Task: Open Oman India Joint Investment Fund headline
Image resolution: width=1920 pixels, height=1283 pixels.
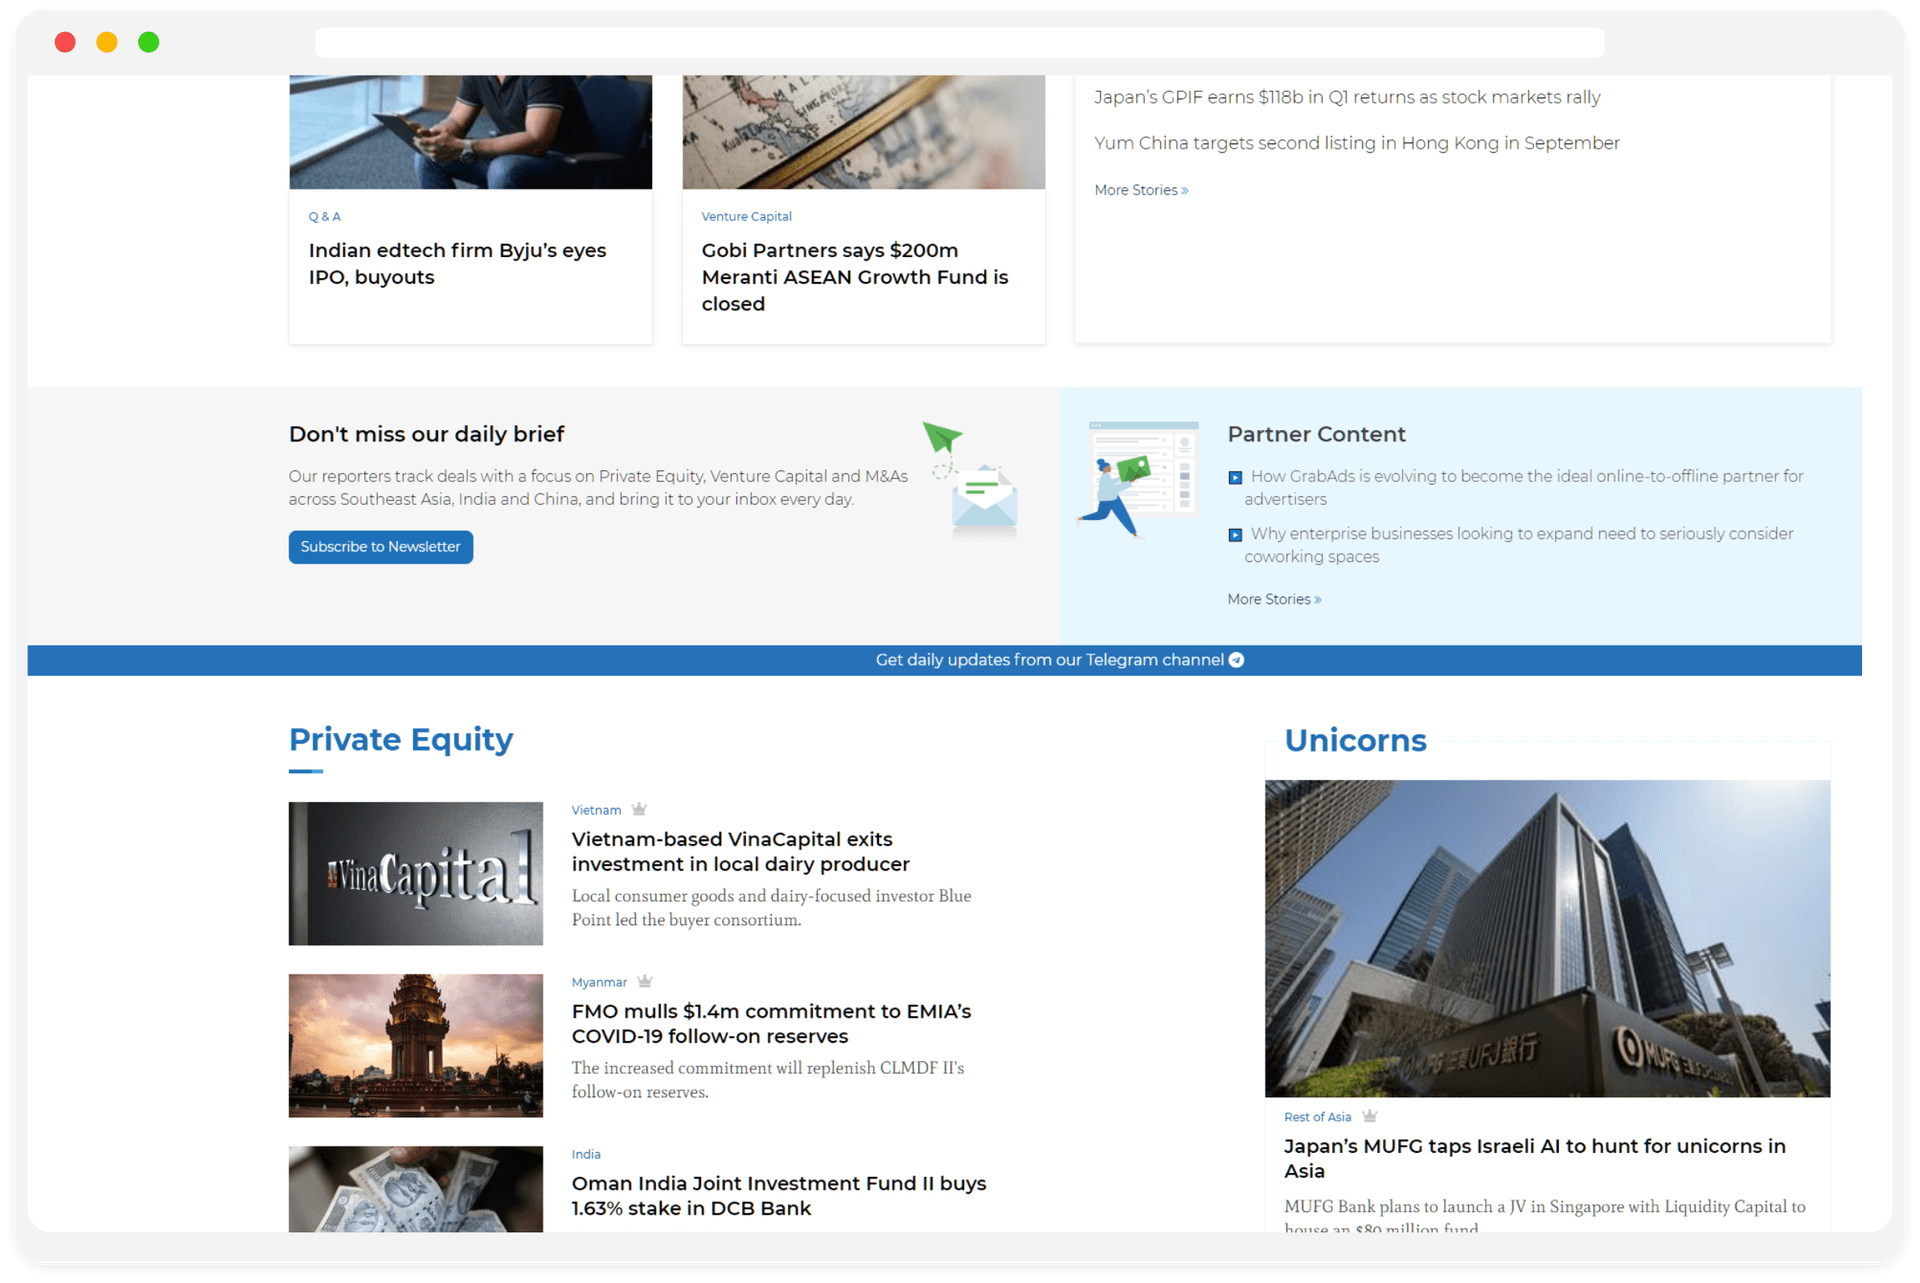Action: (779, 1195)
